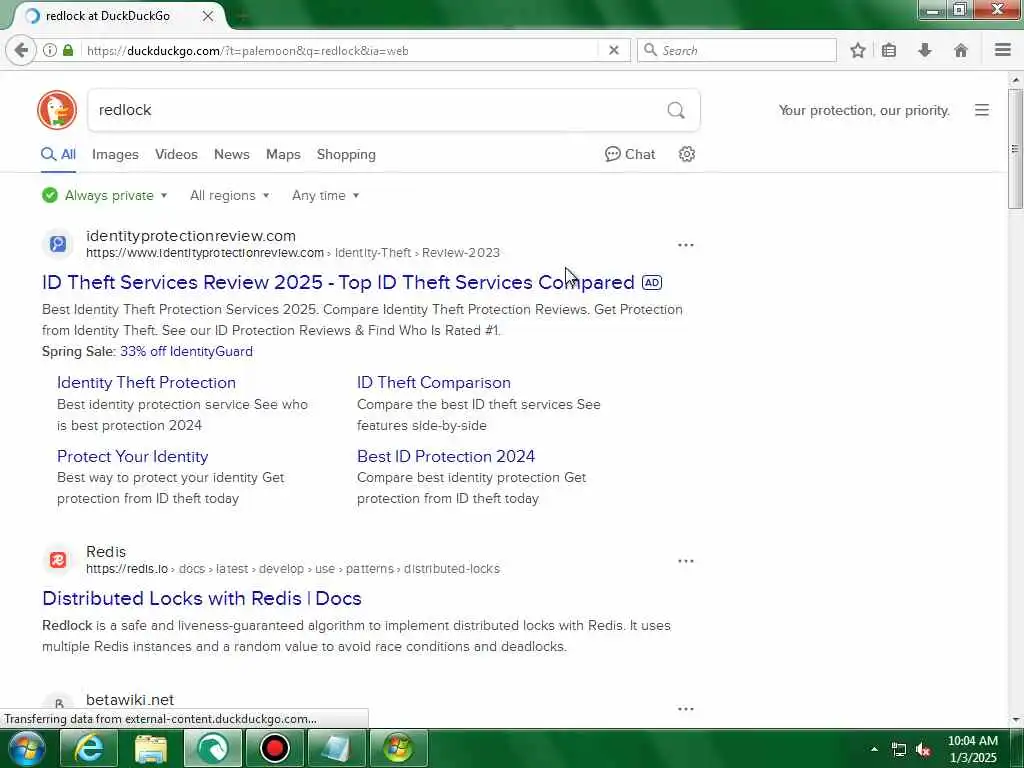Open the bookmarks list icon
The image size is (1024, 768).
click(889, 50)
